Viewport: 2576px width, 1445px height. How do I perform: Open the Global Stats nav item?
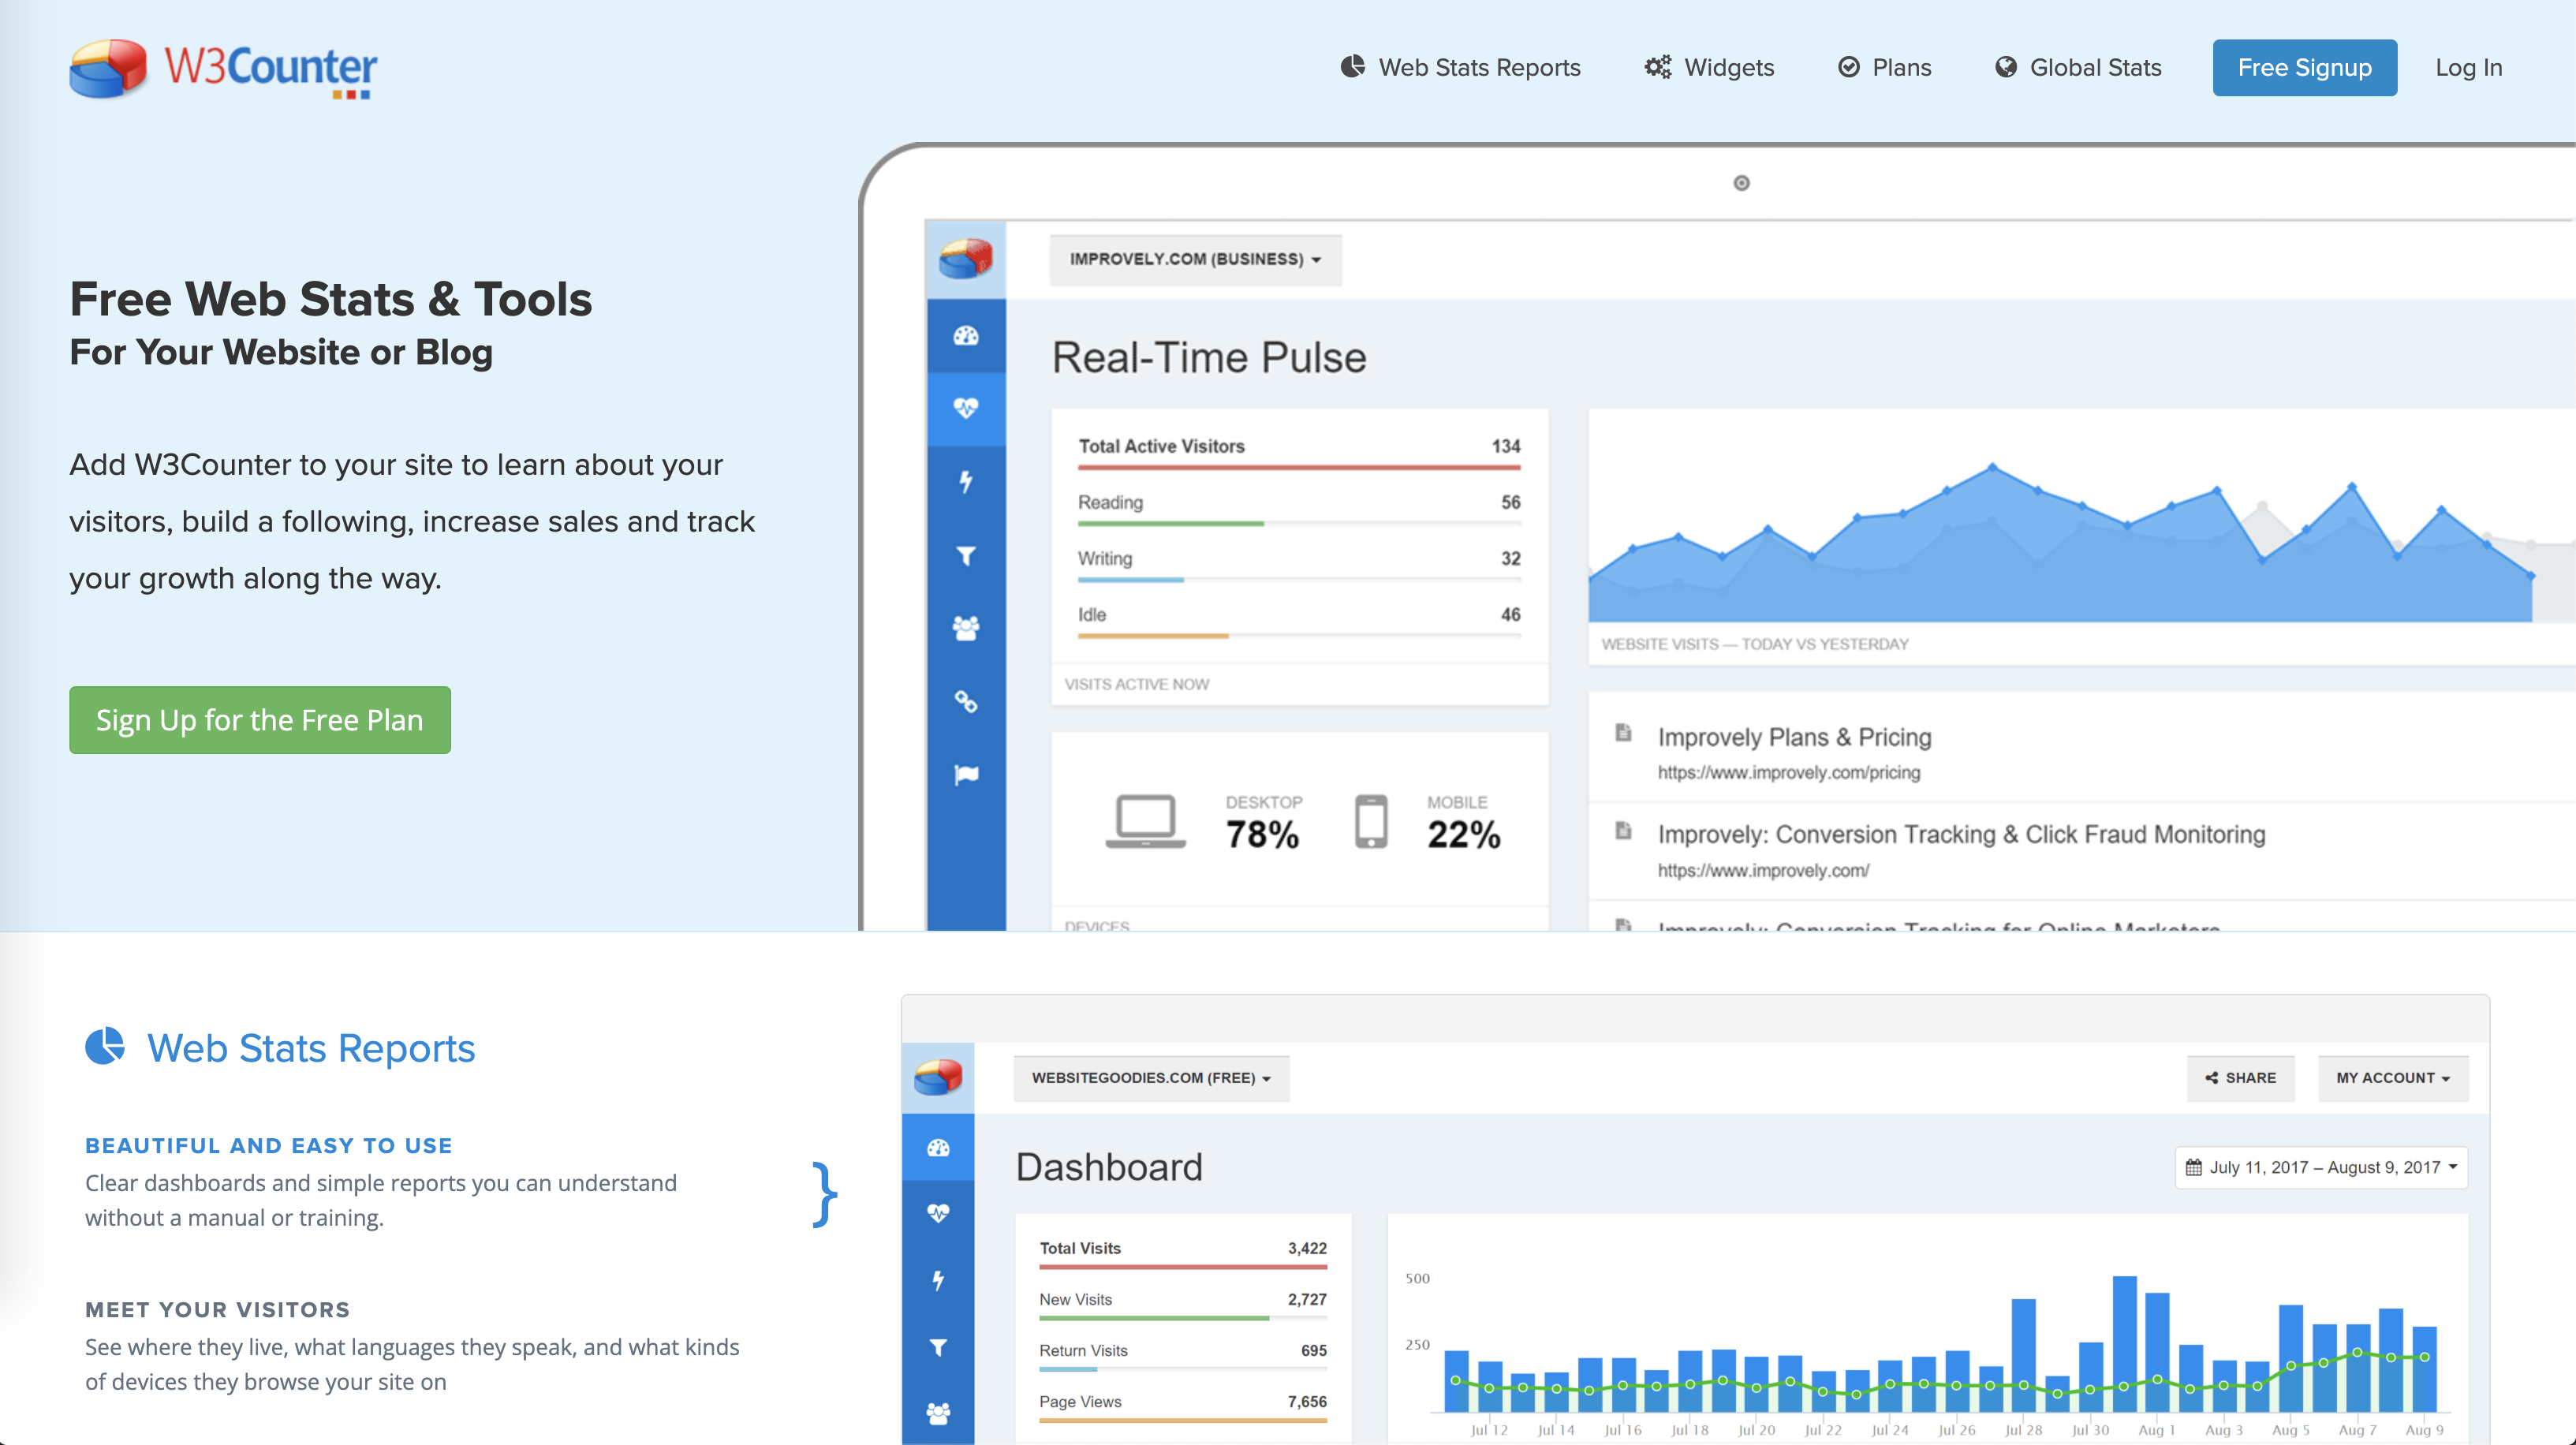coord(2078,67)
